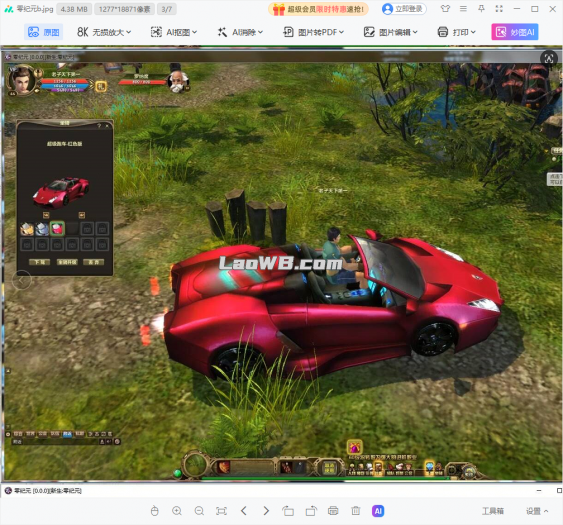The image size is (563, 525).
Task: Fit image to window icon
Action: pyautogui.click(x=221, y=511)
